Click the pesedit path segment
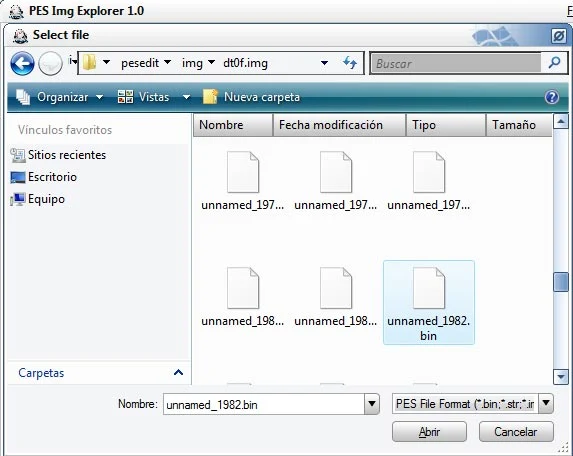Screen dimensions: 573x456 140,63
